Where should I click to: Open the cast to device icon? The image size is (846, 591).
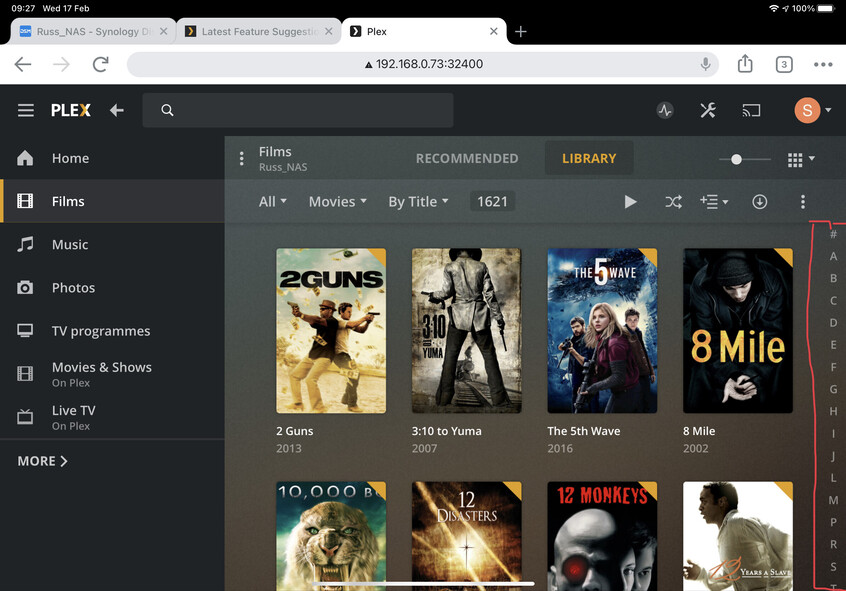[x=751, y=111]
